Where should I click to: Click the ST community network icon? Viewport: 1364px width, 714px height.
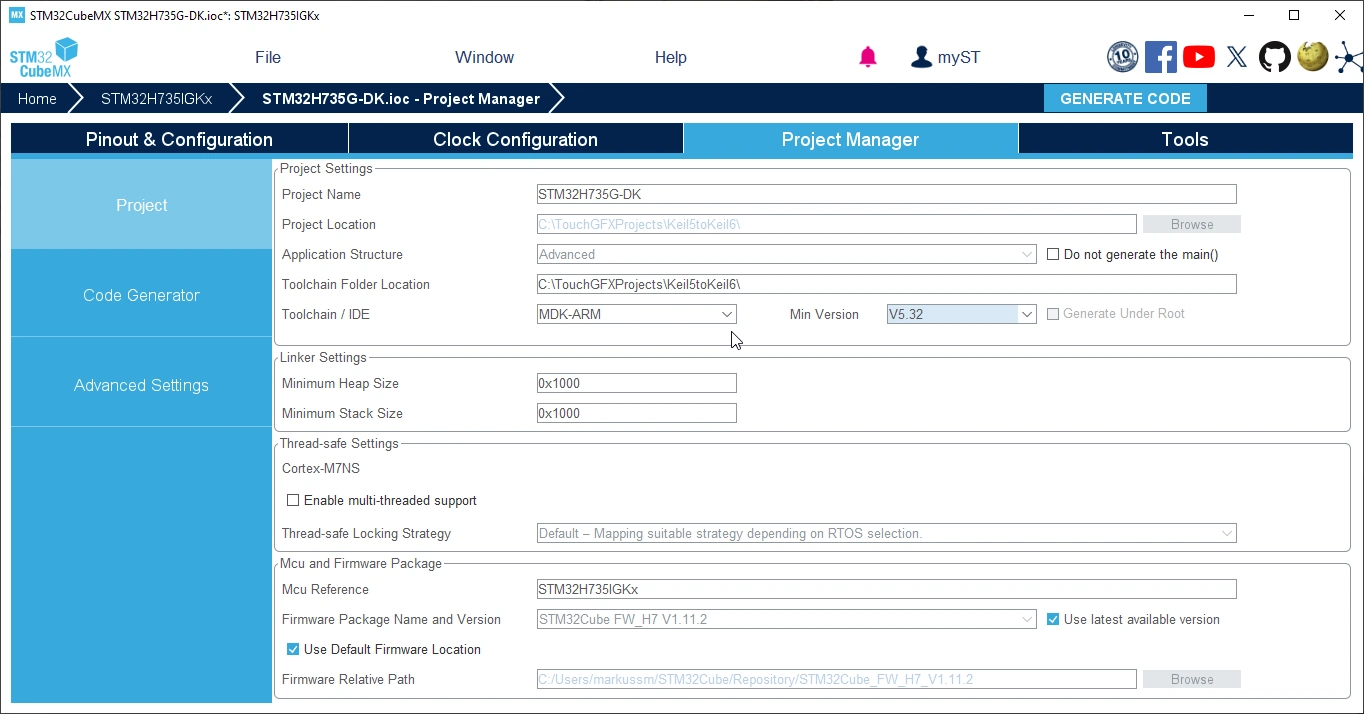pyautogui.click(x=1348, y=57)
